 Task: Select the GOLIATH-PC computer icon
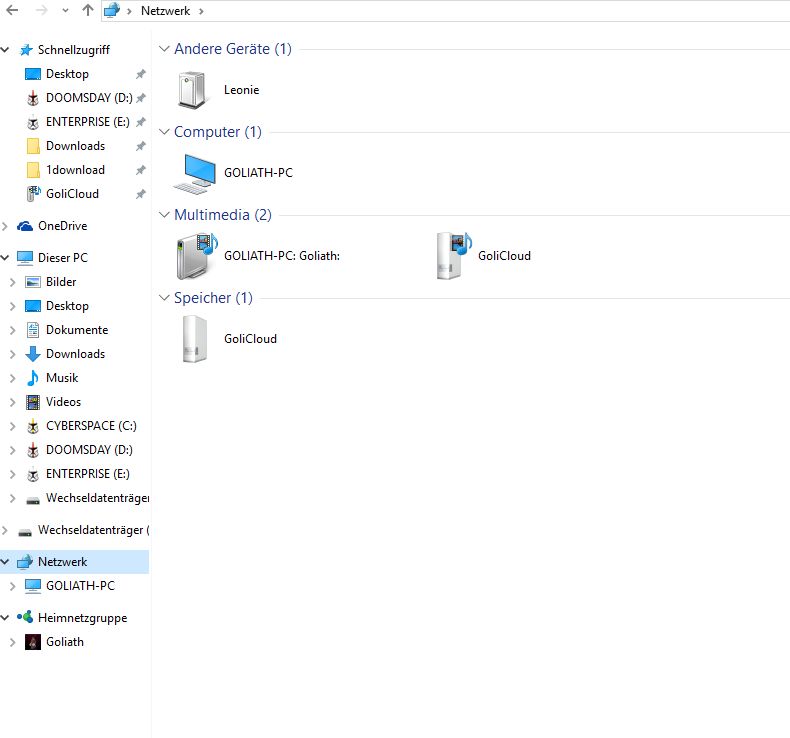coord(195,173)
